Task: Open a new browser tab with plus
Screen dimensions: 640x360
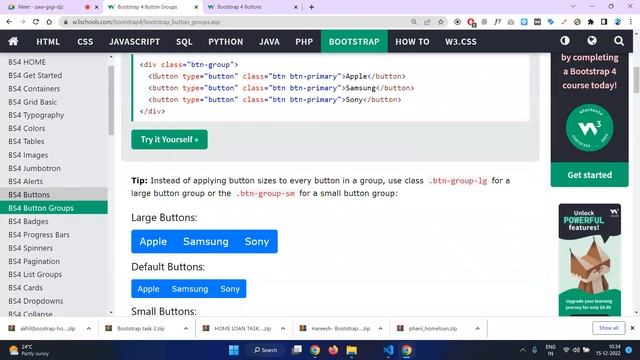Action: [311, 7]
